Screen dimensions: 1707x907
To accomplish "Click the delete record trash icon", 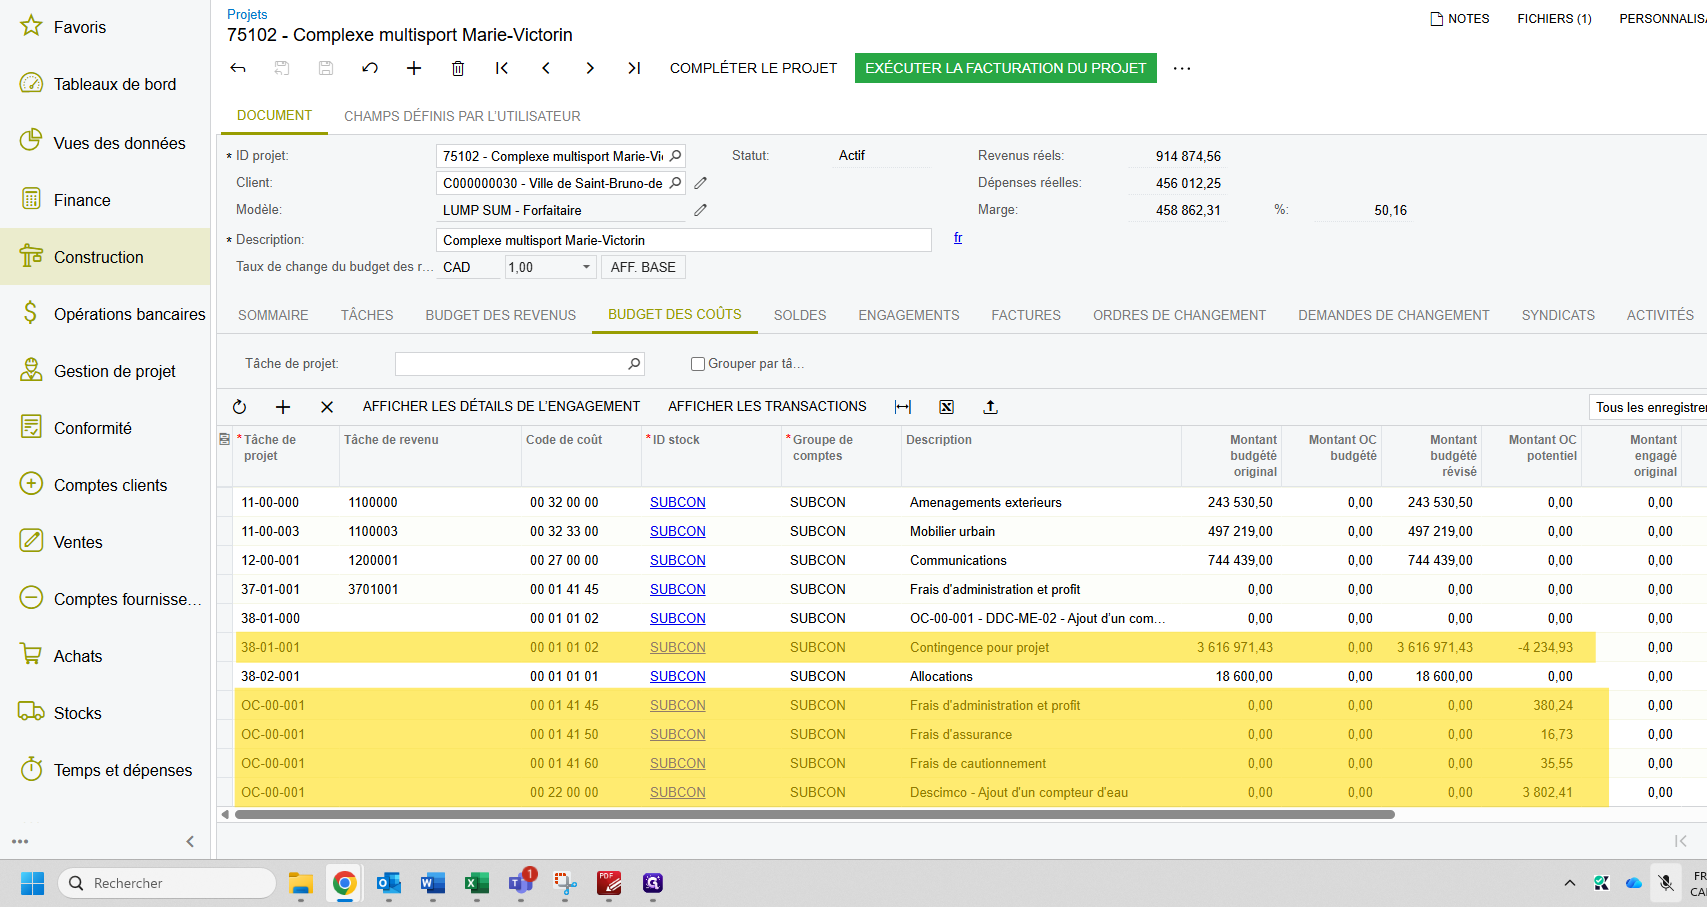I will point(458,68).
